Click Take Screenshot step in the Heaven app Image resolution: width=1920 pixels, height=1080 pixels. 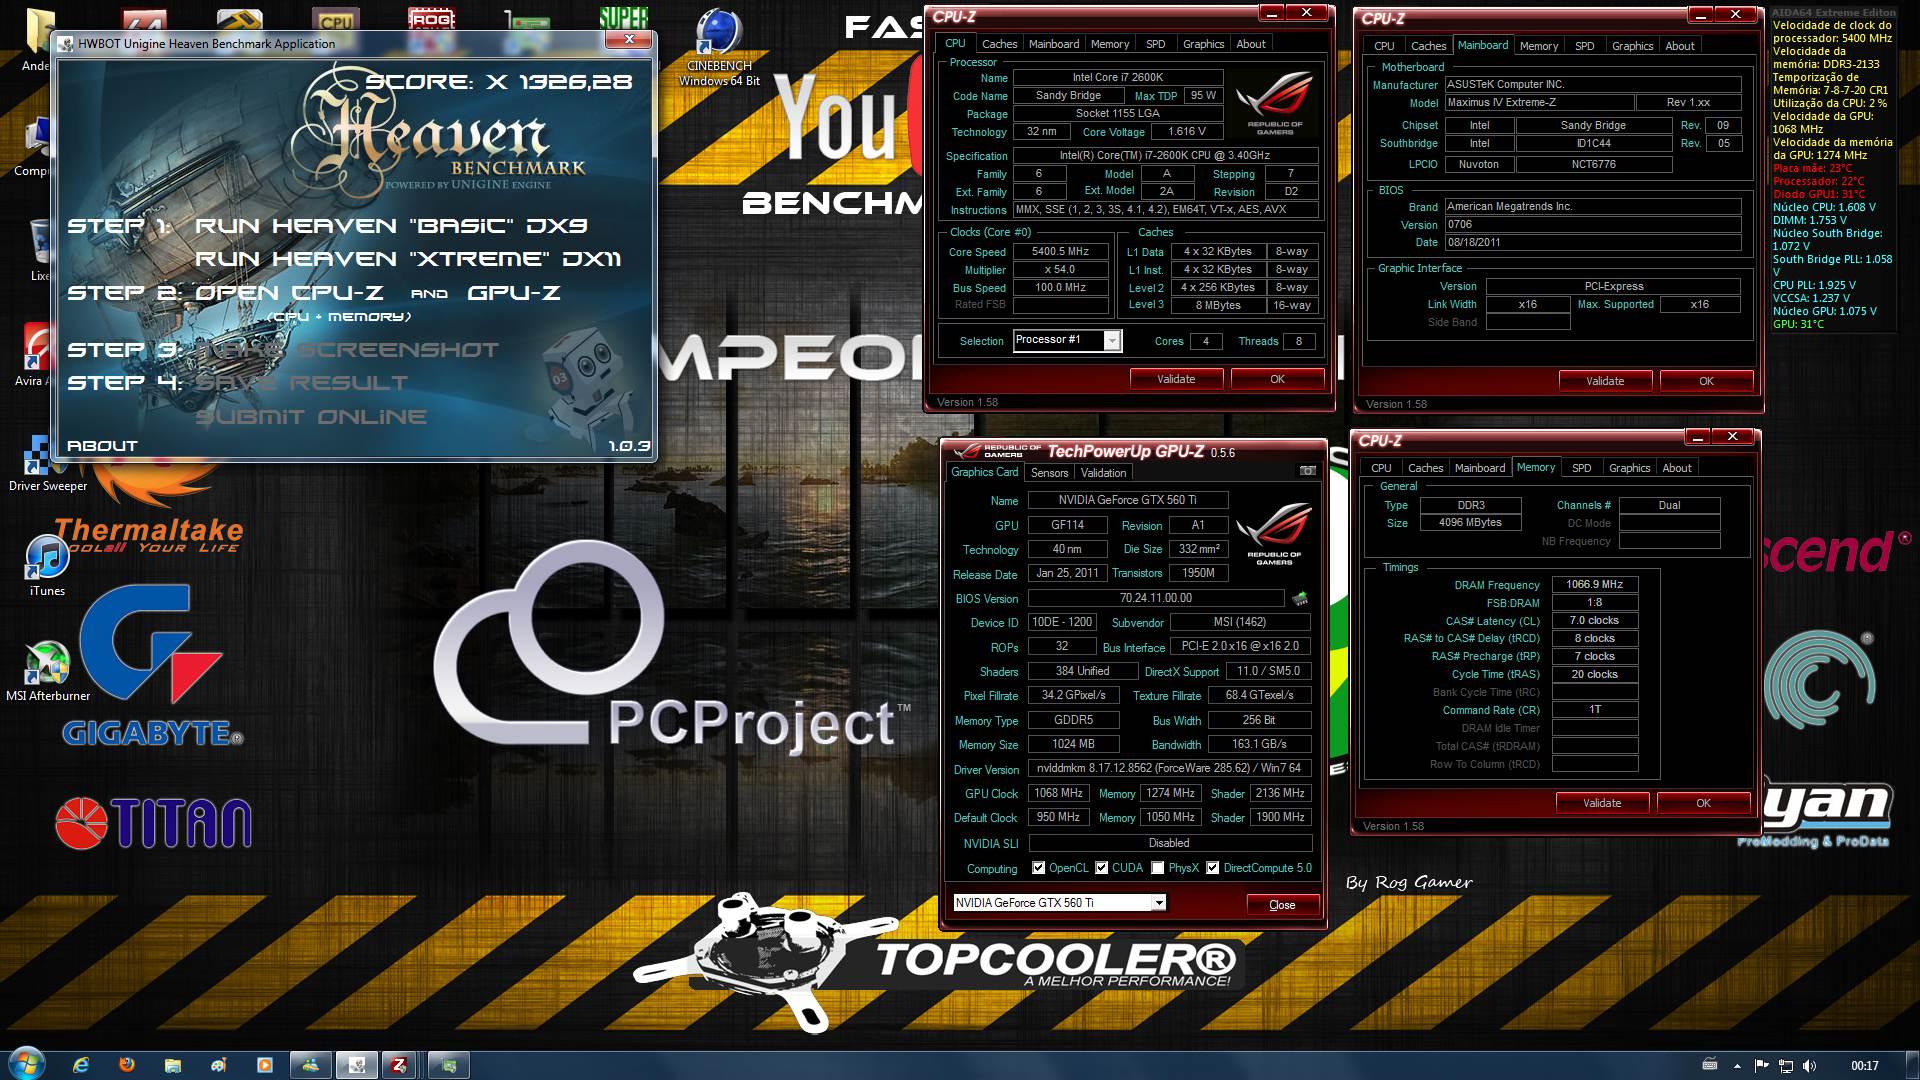pyautogui.click(x=346, y=350)
